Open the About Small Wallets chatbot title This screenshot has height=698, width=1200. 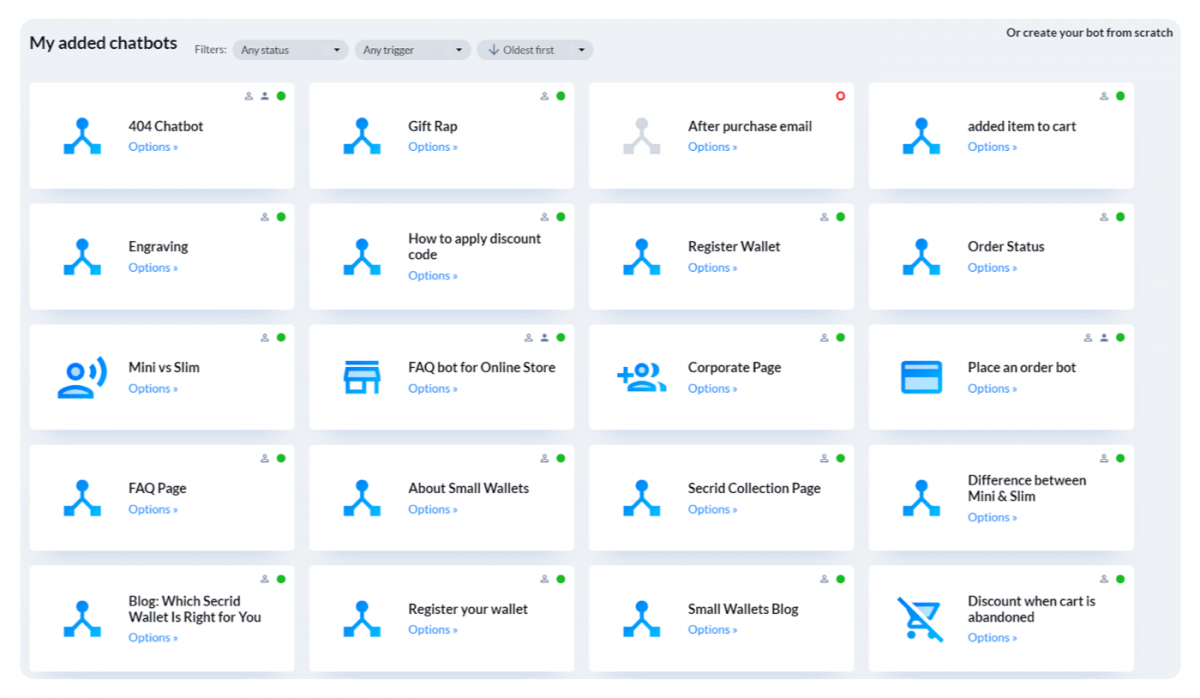468,488
